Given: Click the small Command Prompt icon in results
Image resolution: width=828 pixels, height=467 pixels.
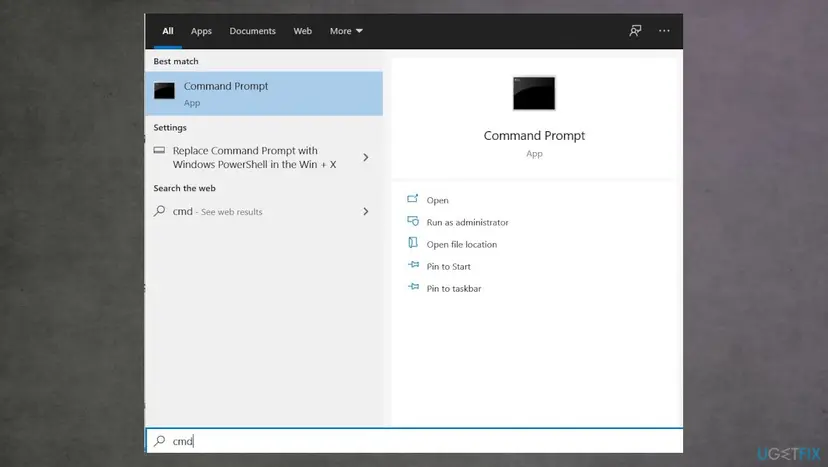Looking at the screenshot, I should point(164,91).
